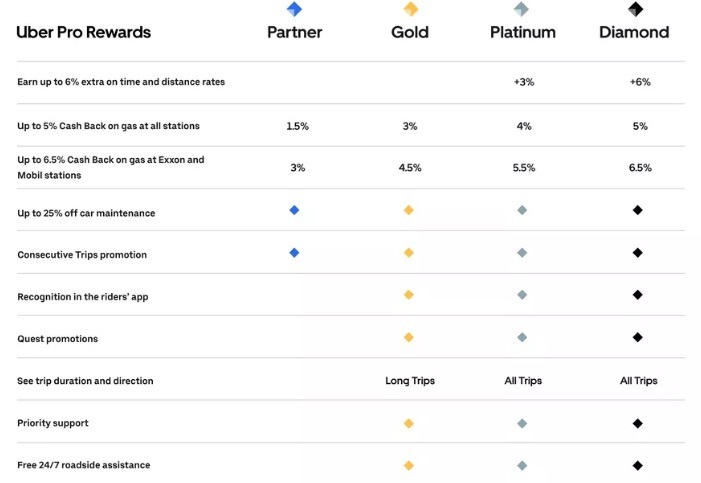Screen dimensions: 701x483
Task: Click the Free 24/7 roadside assistance label
Action: (x=84, y=465)
